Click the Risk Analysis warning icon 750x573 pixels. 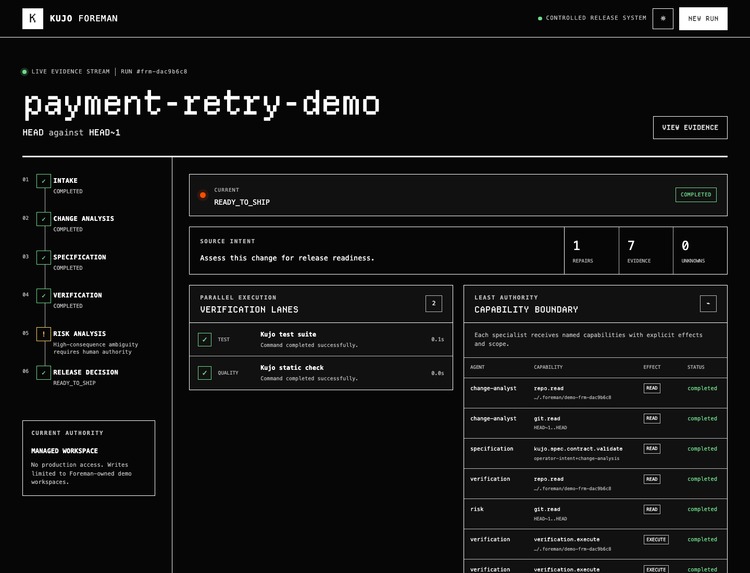(x=44, y=334)
